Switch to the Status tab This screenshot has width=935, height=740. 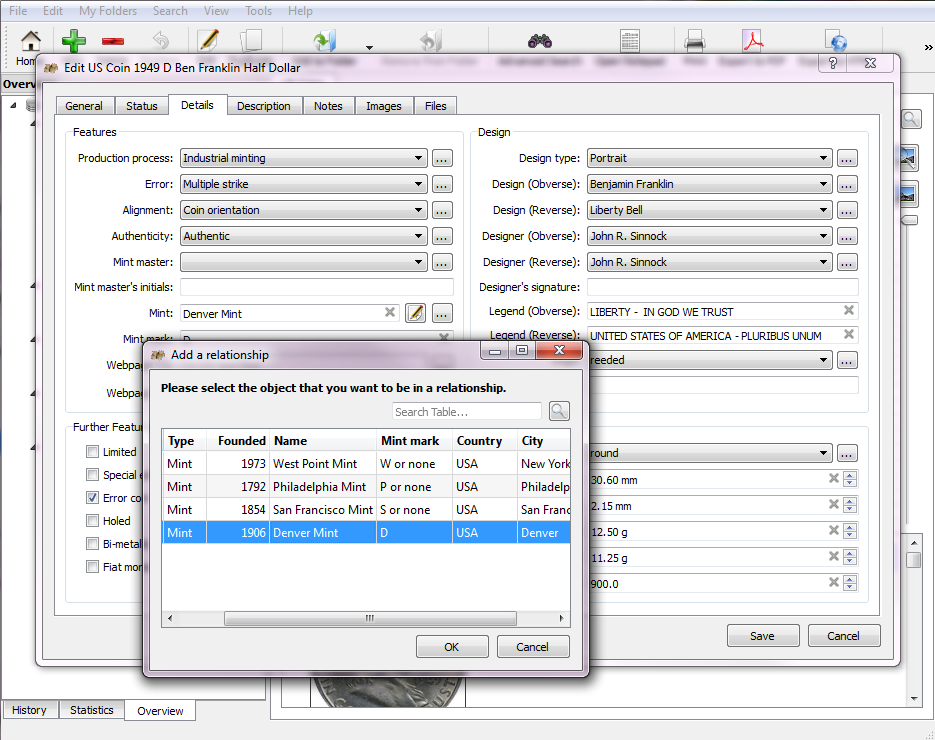(142, 106)
